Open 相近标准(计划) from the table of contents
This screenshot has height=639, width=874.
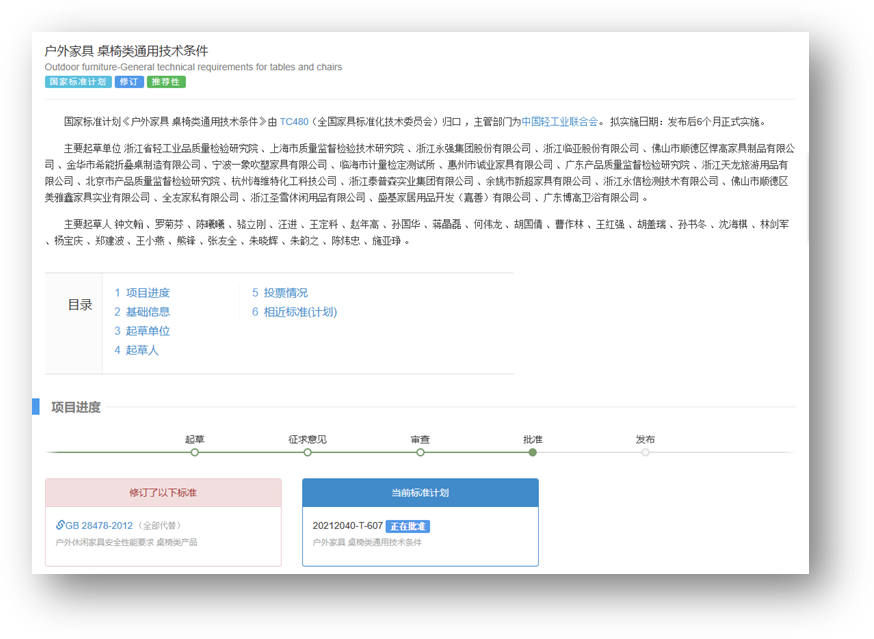[x=296, y=312]
